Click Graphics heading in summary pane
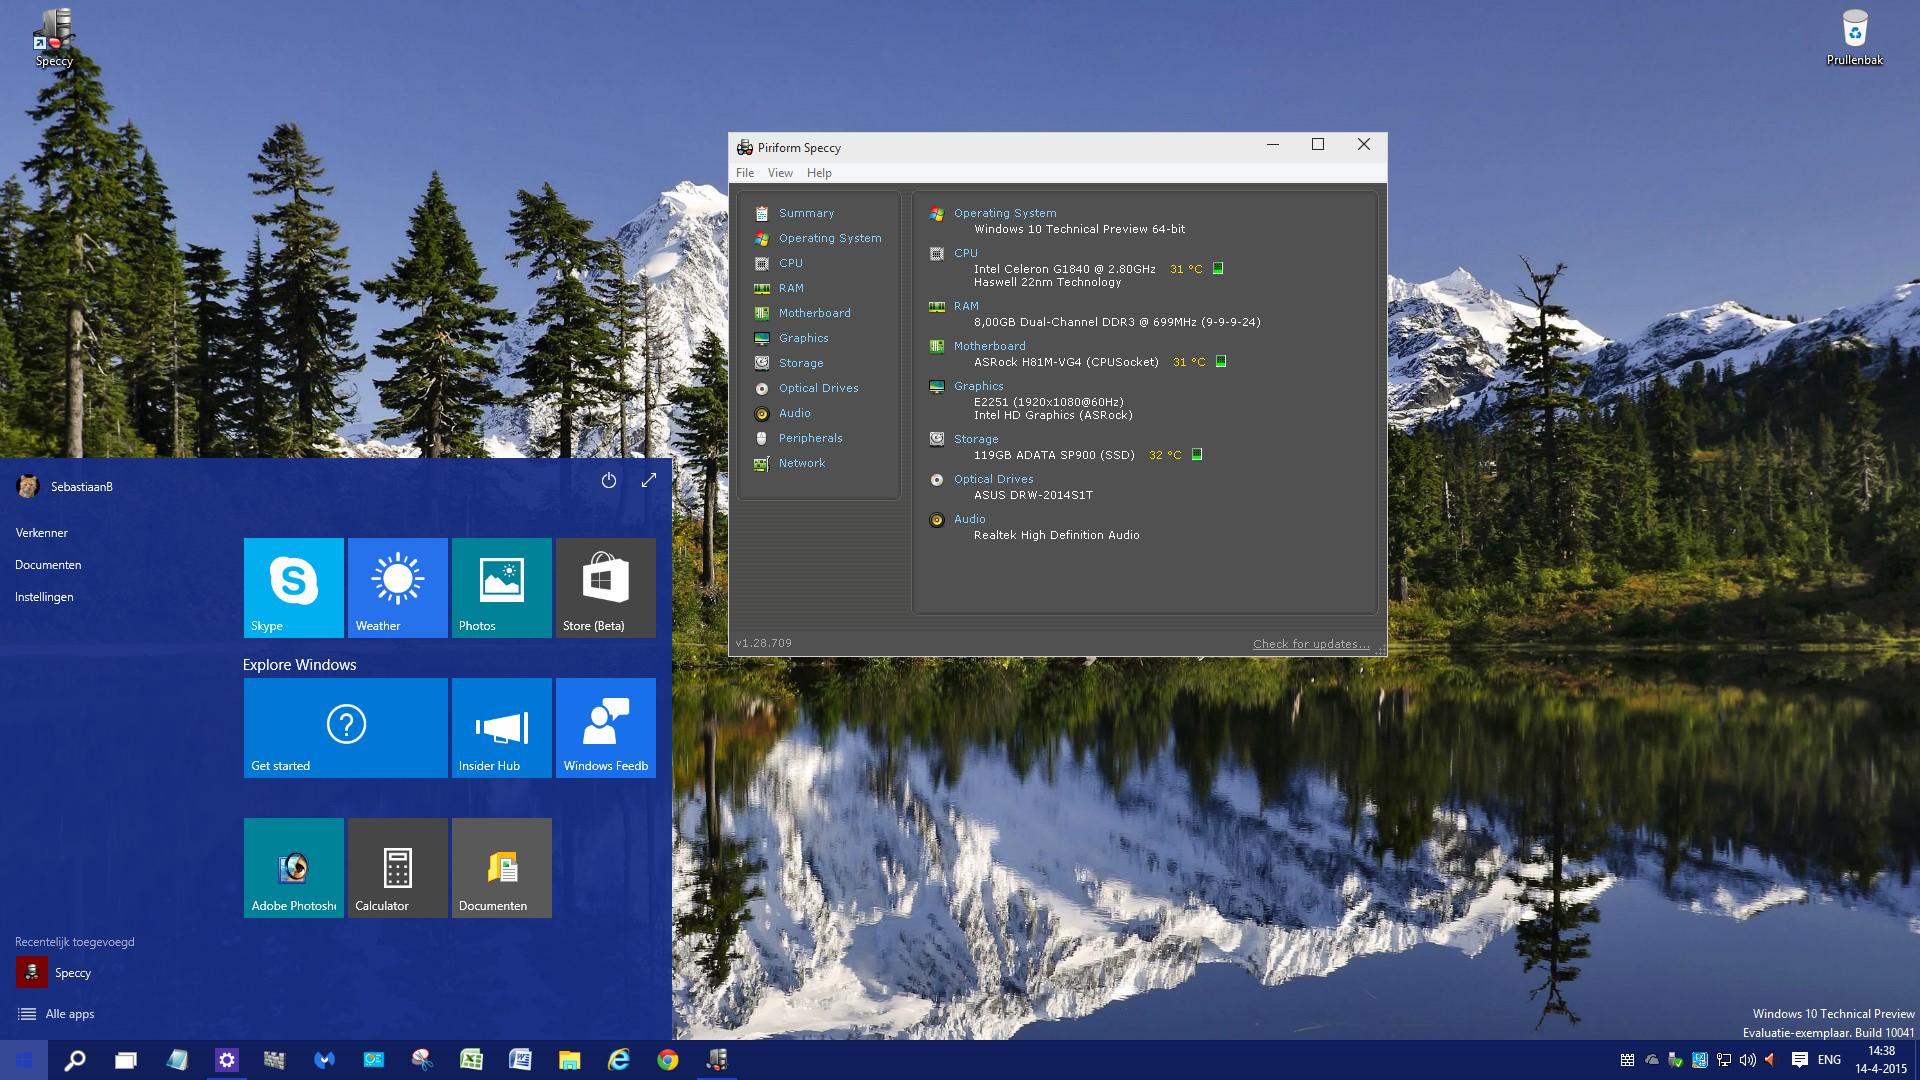Screen dimensions: 1920x1080 pos(978,386)
